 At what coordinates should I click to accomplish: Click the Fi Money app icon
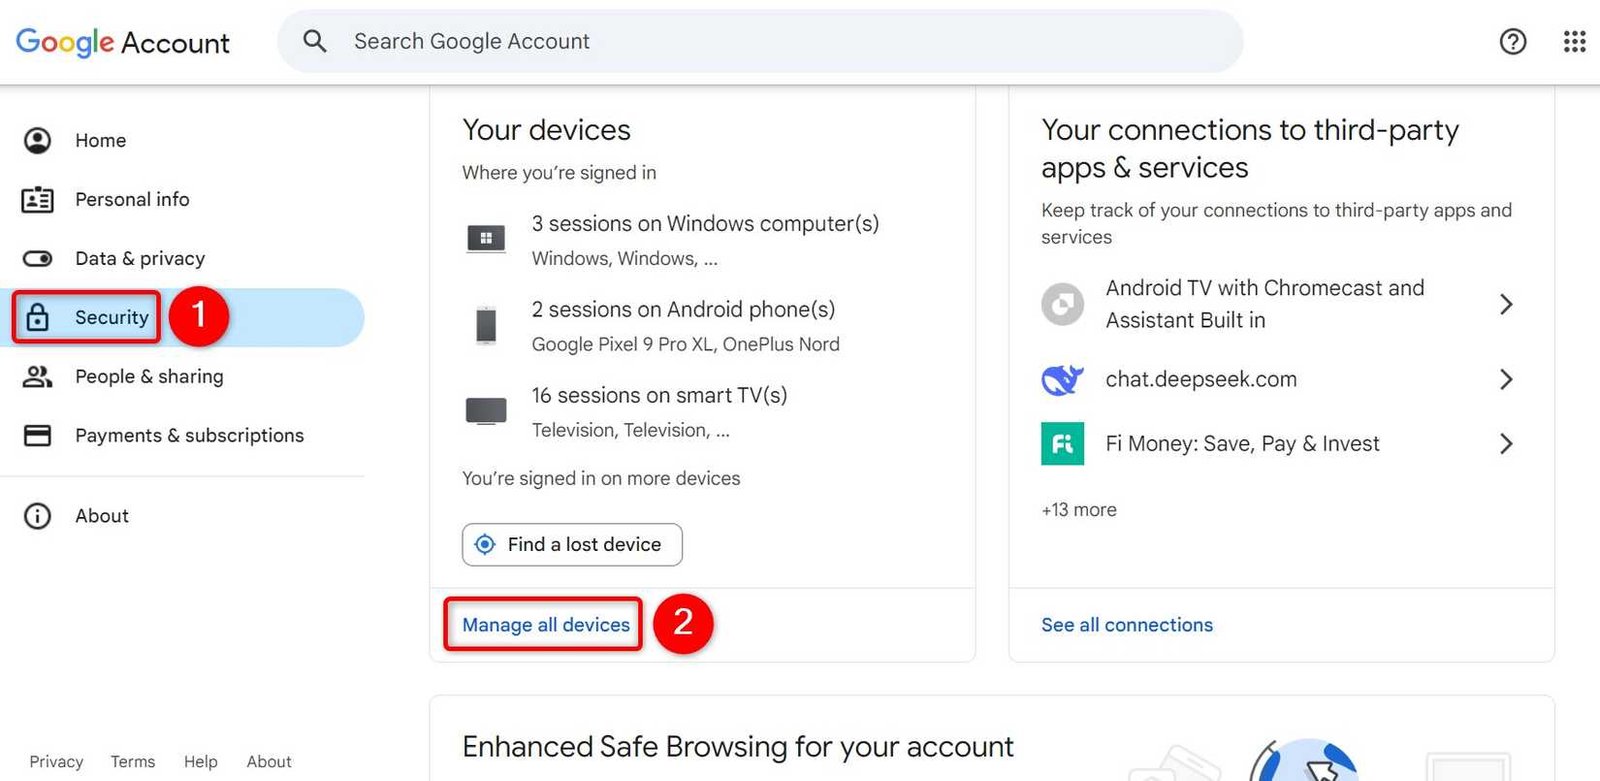[1062, 443]
